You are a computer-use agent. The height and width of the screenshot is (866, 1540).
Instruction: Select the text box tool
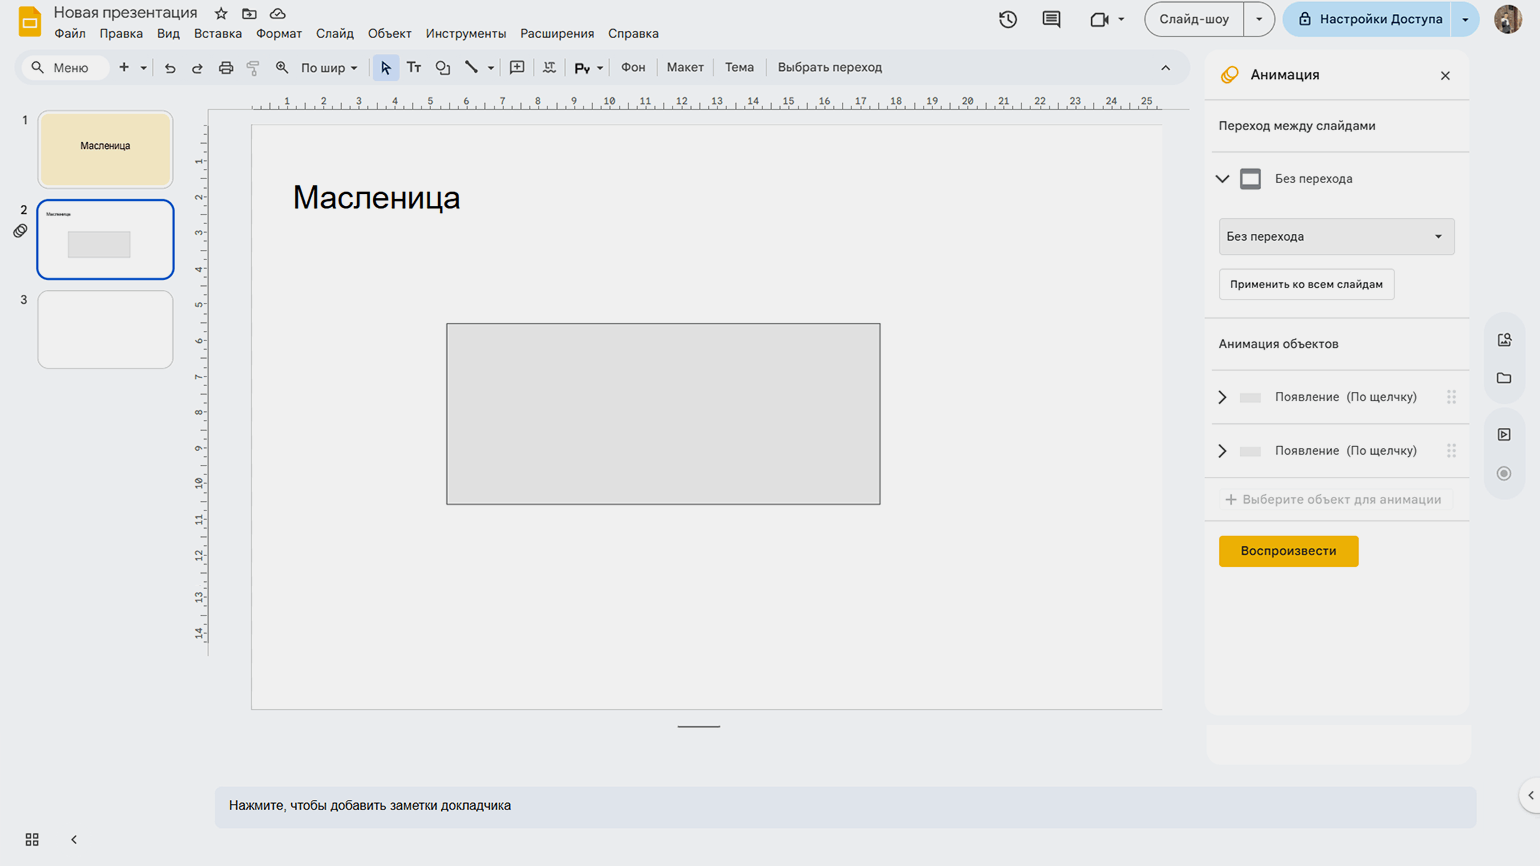[414, 68]
